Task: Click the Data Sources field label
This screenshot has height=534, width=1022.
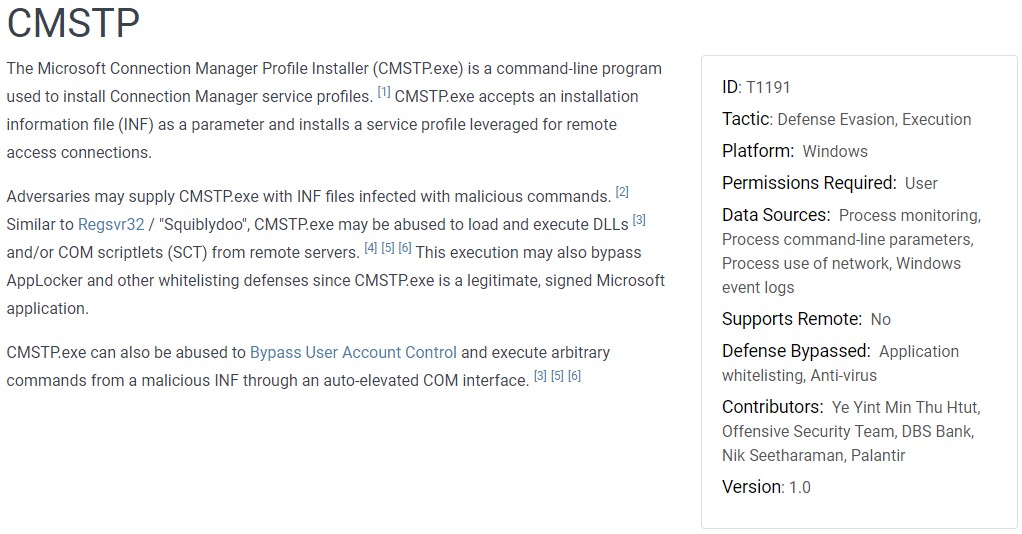Action: [x=776, y=215]
